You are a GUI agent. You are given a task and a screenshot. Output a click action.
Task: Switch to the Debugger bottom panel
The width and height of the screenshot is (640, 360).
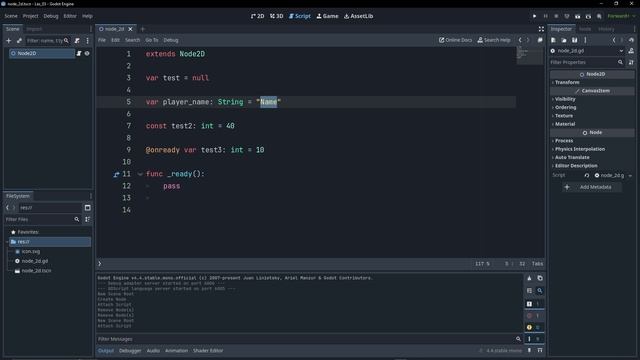pyautogui.click(x=130, y=351)
